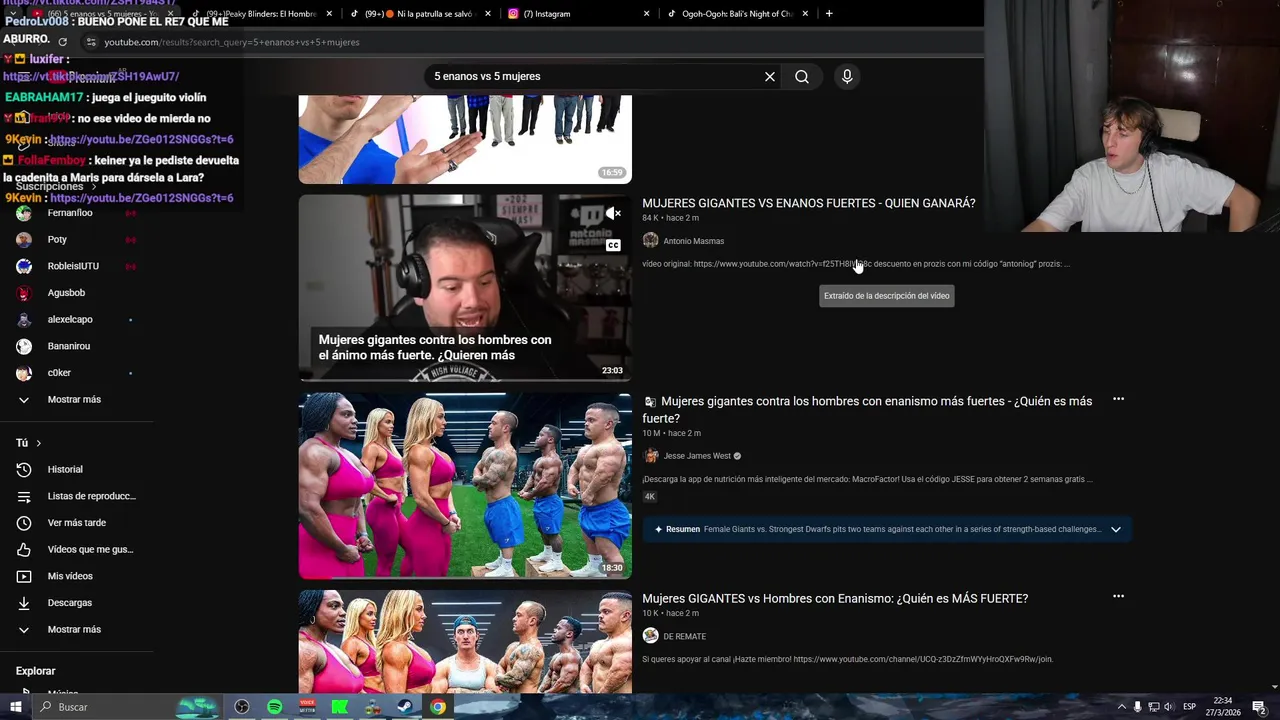Open the Explorar section heading
Image resolution: width=1280 pixels, height=720 pixels.
pyautogui.click(x=36, y=671)
